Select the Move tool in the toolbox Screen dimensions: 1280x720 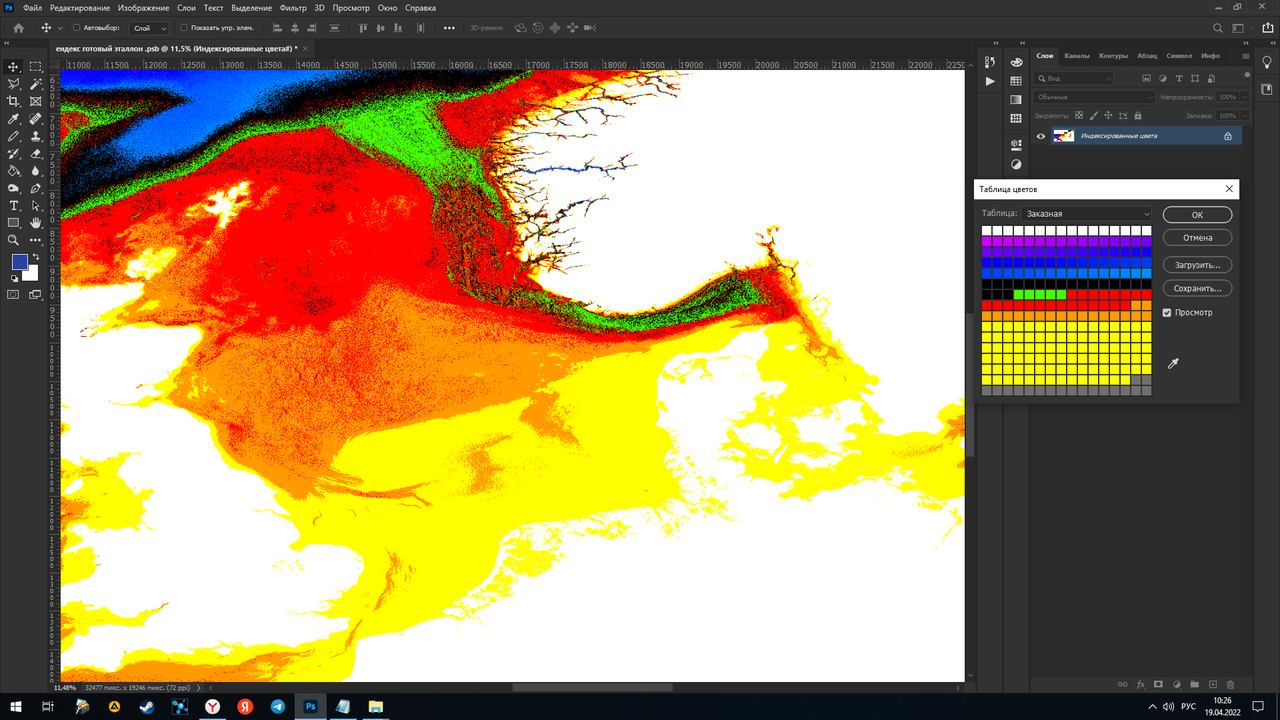tap(14, 67)
